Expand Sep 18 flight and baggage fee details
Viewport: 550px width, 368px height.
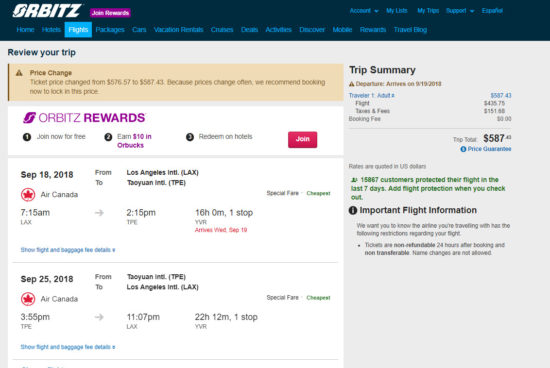(x=68, y=250)
